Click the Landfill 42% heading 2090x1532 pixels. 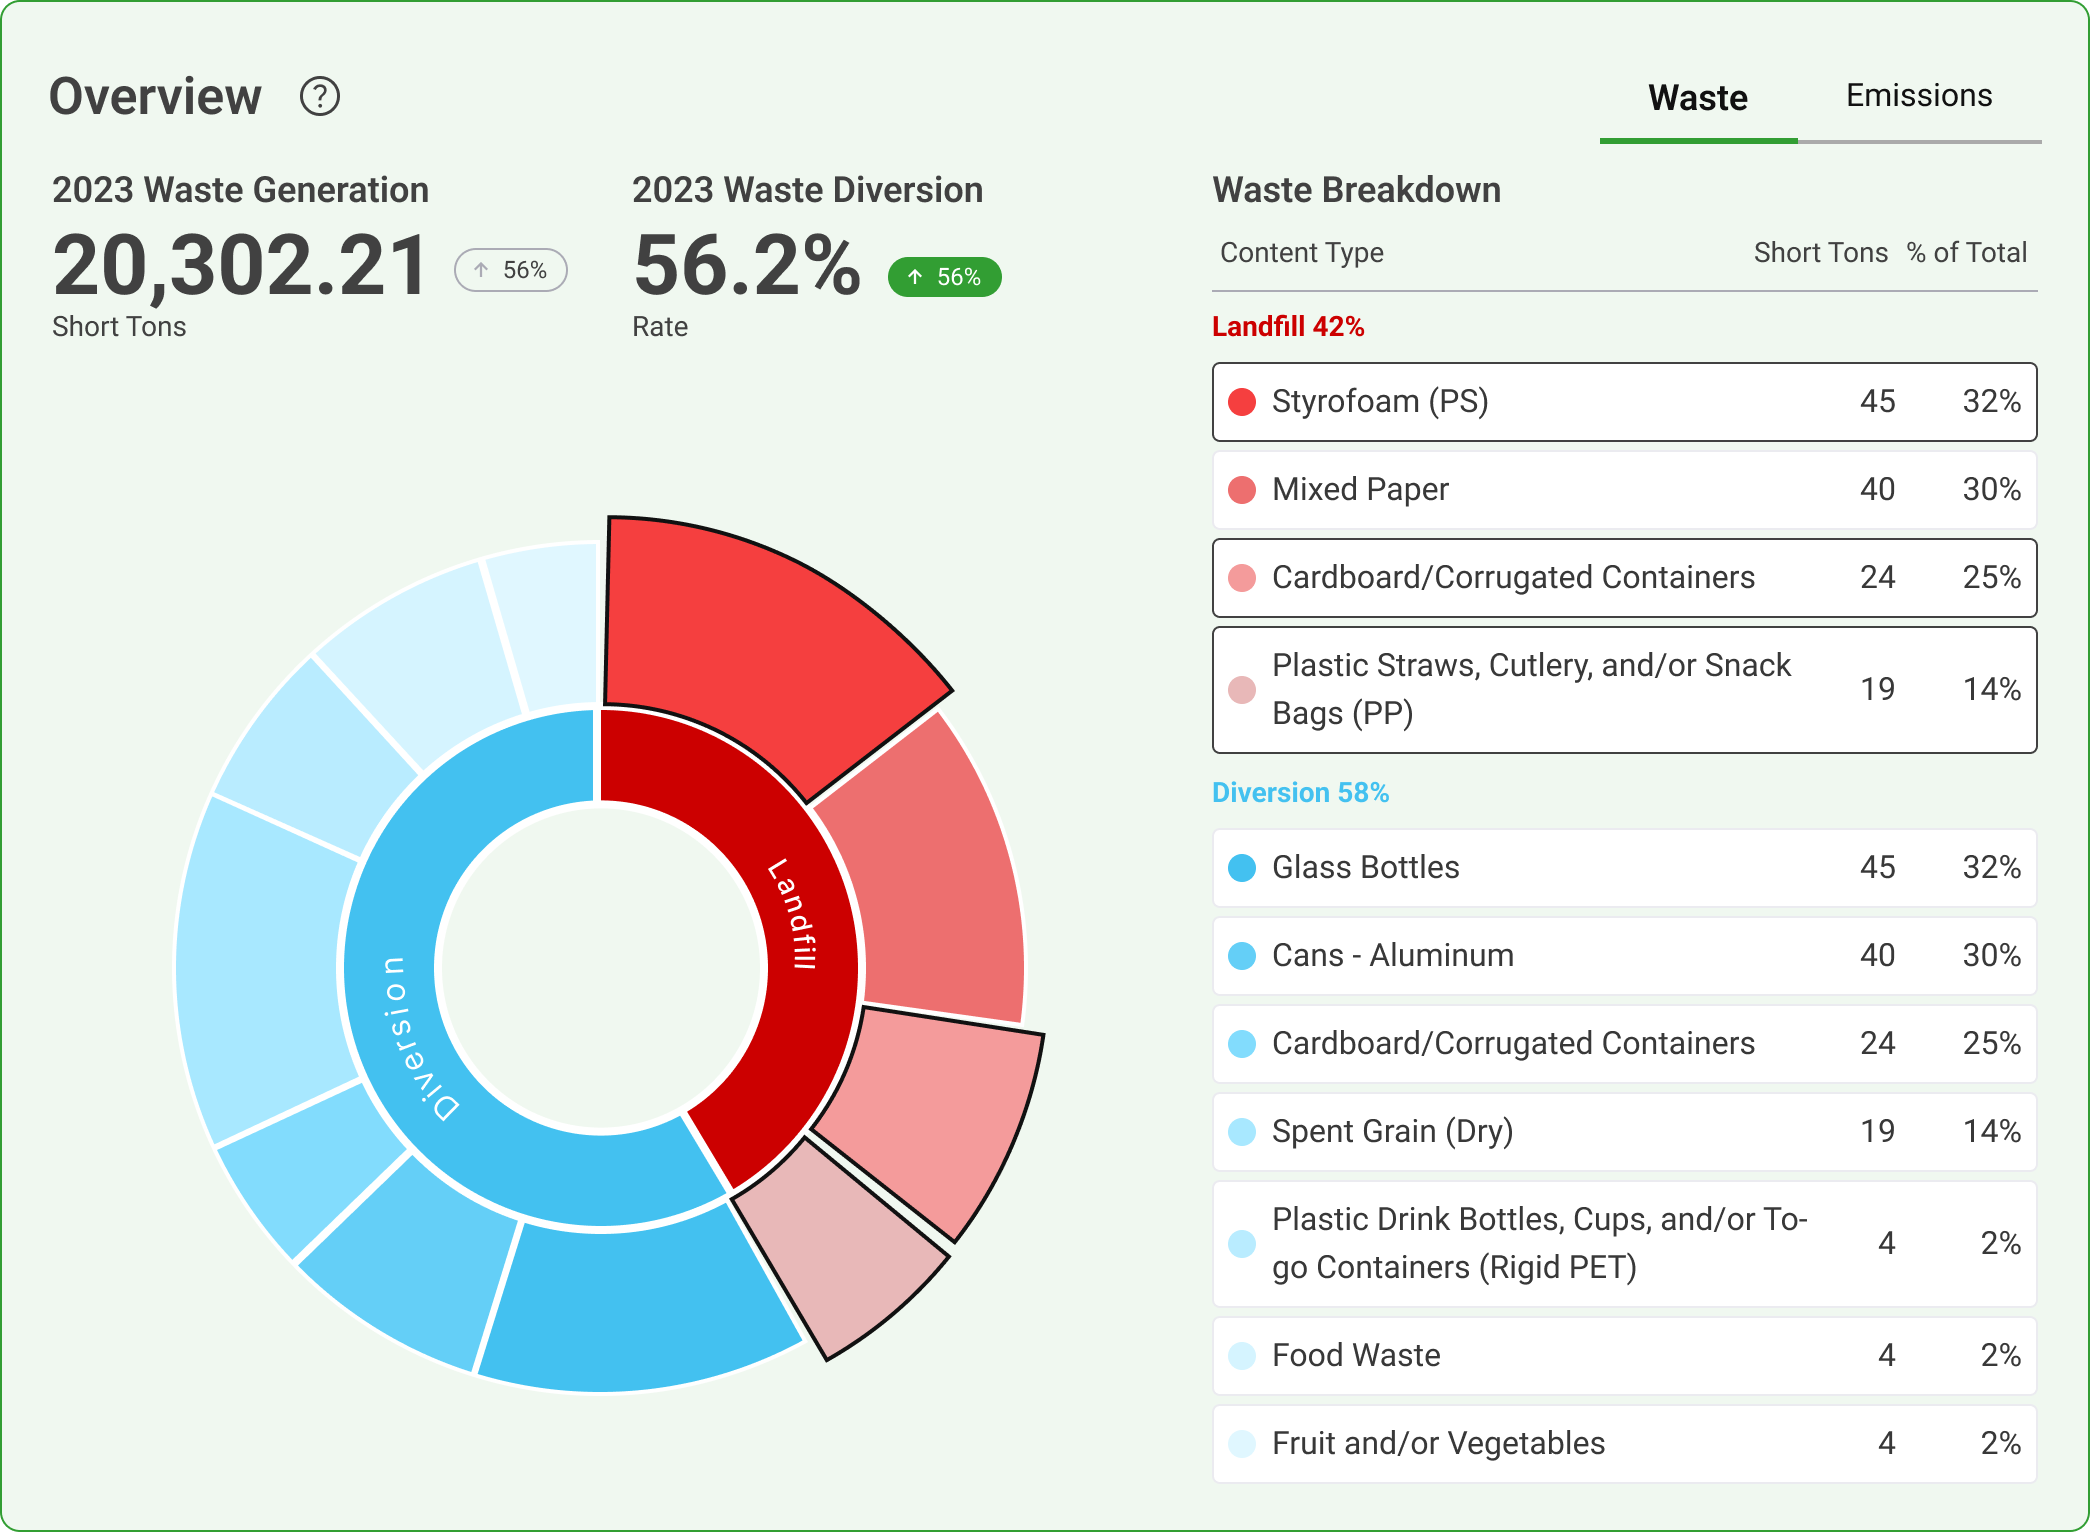1287,327
